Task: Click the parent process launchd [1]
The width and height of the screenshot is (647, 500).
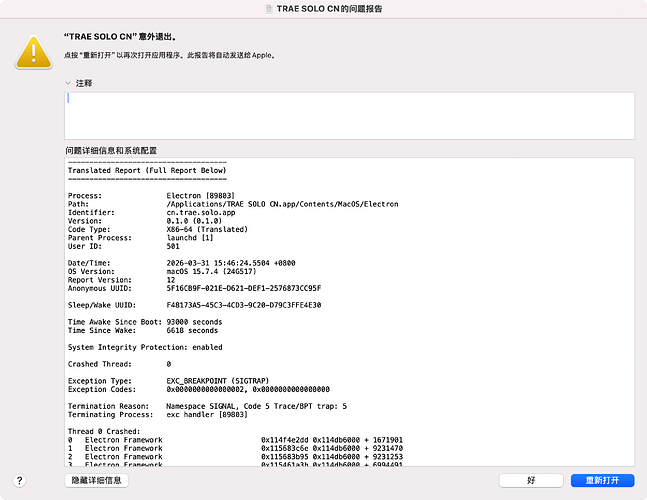Action: 190,238
